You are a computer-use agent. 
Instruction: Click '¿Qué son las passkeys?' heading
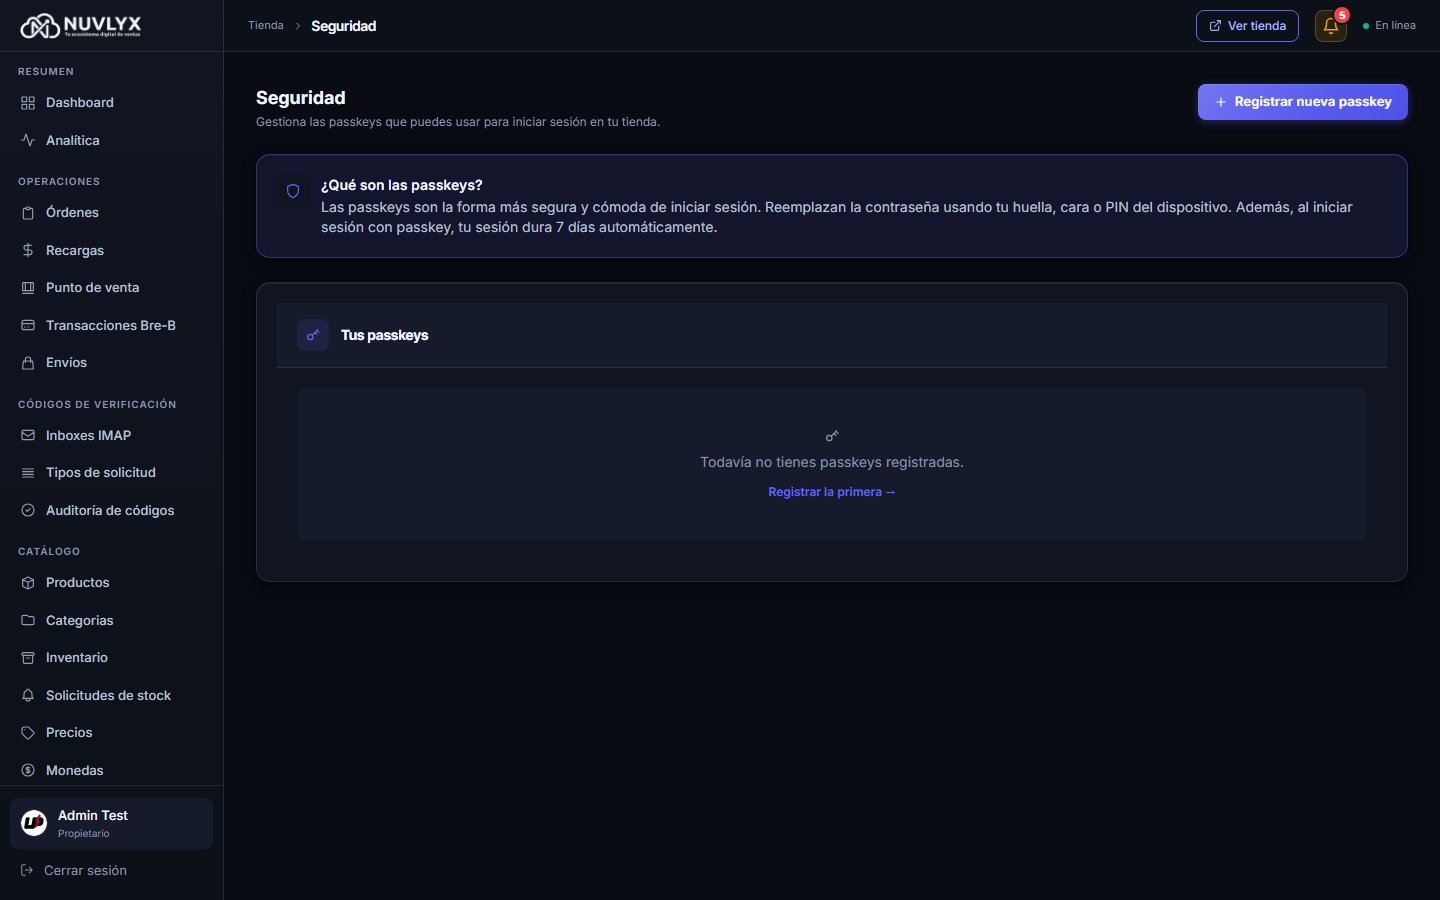tap(401, 185)
